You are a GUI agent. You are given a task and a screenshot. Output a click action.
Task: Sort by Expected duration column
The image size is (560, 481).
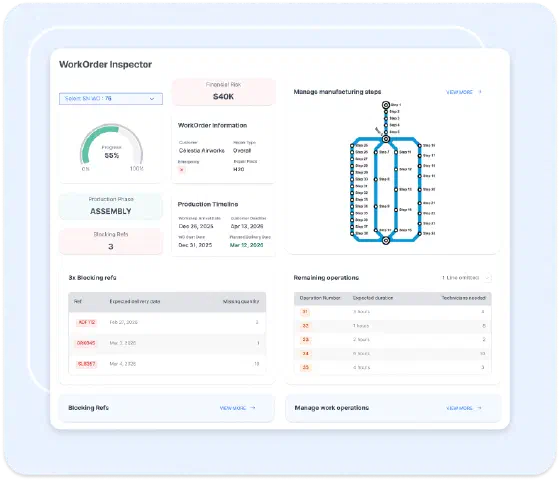click(373, 298)
